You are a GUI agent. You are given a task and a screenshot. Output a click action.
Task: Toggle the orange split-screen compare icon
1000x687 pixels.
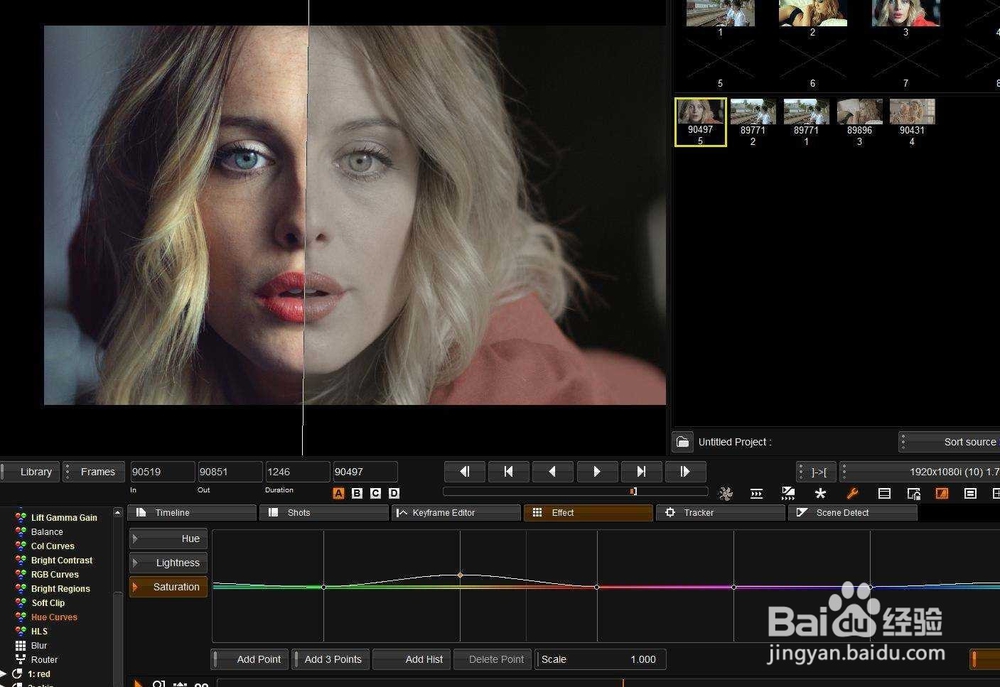(x=941, y=493)
